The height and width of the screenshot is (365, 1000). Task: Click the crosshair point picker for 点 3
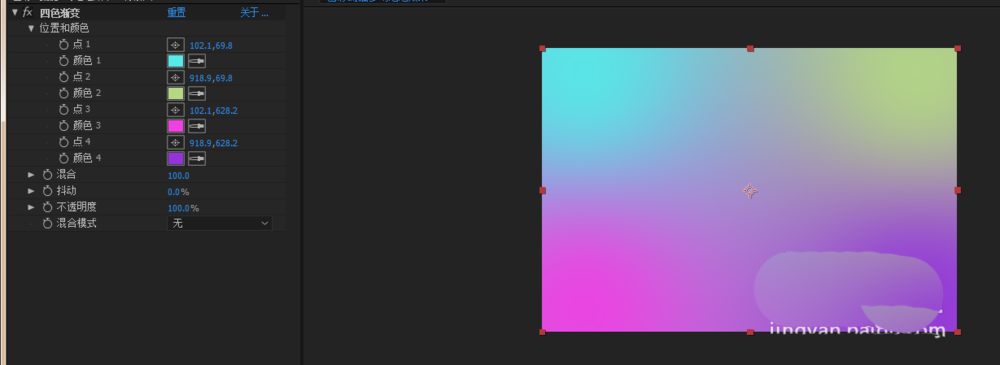pos(175,110)
